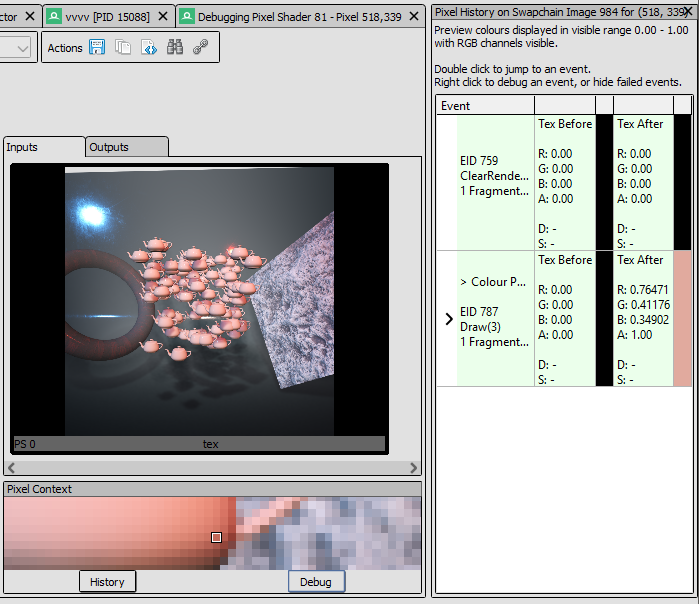Open the shader code file icon
699x604 pixels.
pos(149,47)
